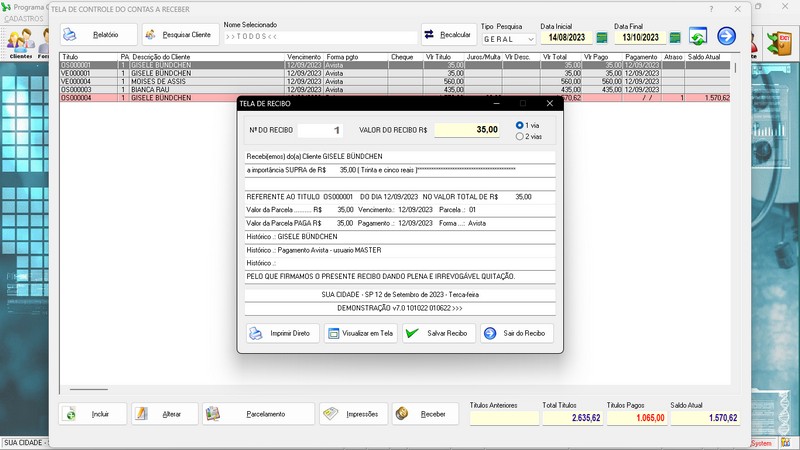800x450 pixels.
Task: Open the CADASTROS menu
Action: 23,18
